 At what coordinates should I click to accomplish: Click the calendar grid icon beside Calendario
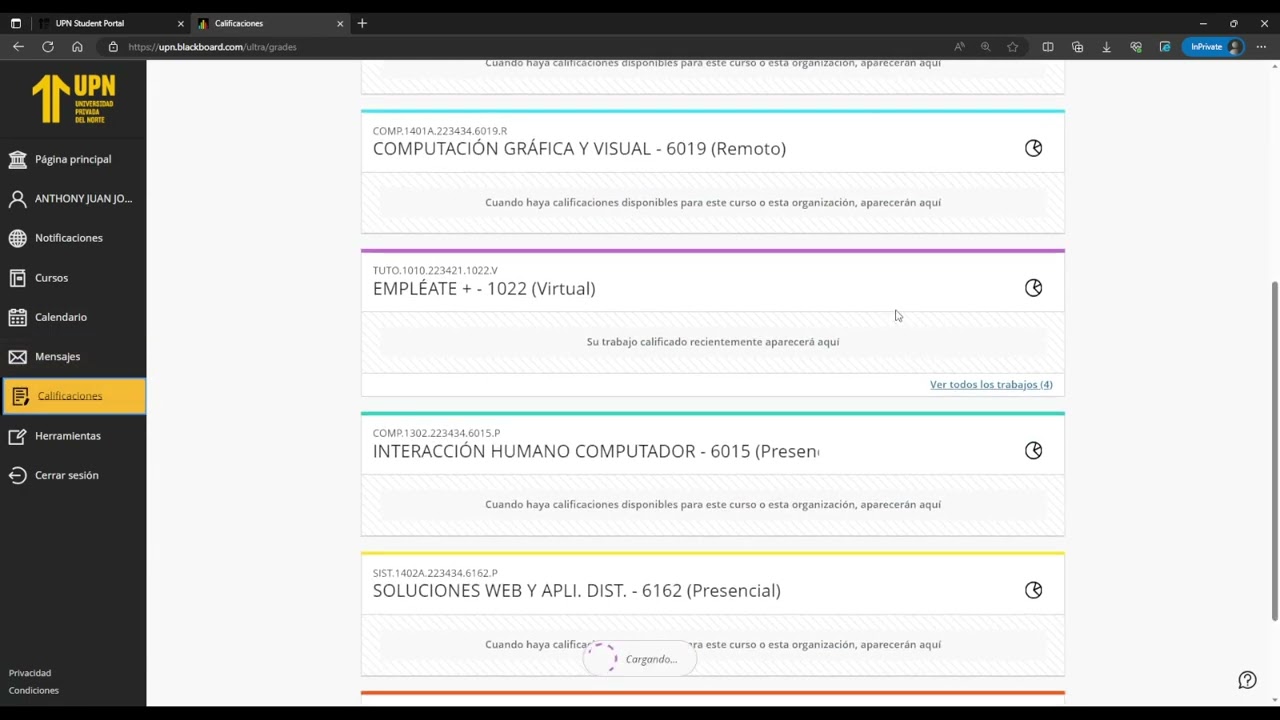[17, 317]
